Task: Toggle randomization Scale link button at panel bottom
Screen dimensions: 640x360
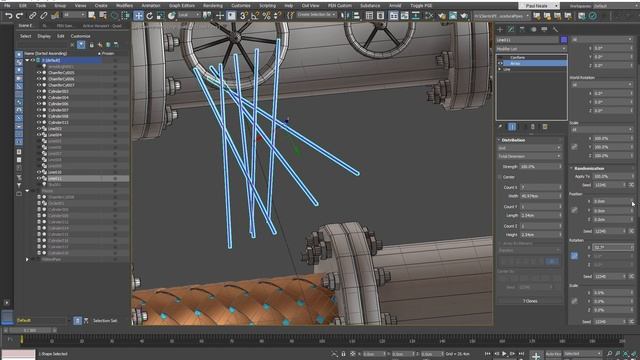Action: (574, 301)
